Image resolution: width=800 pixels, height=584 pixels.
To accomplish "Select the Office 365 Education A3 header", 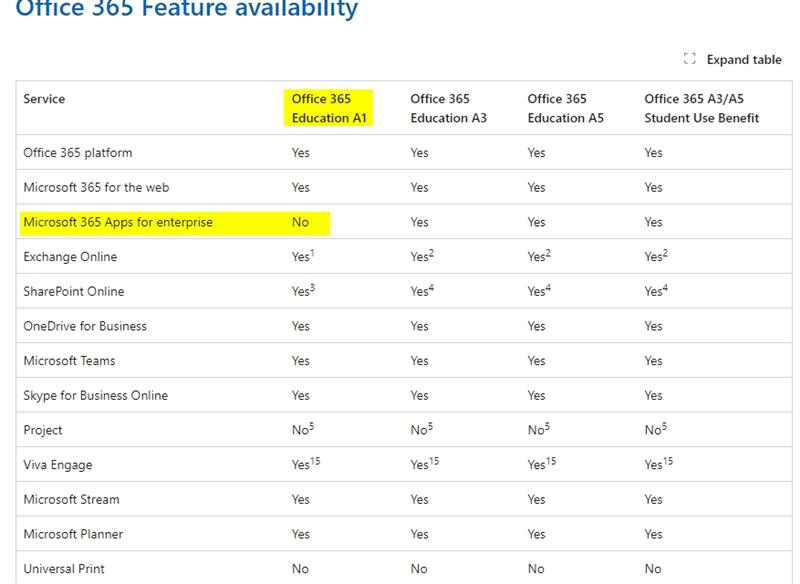I will 448,108.
